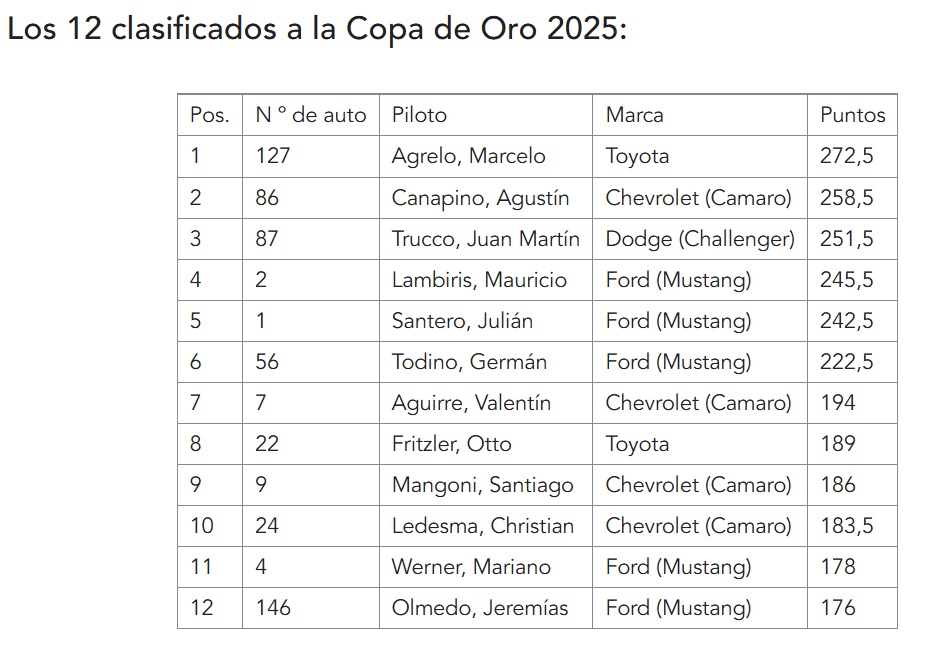Click the cell 'Canapino, Agustín'

point(486,198)
